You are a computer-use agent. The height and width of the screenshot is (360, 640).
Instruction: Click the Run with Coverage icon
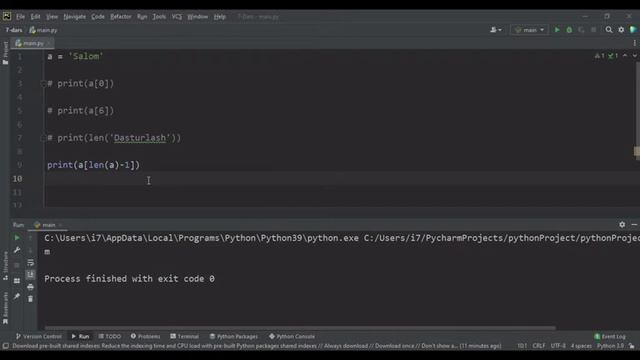pyautogui.click(x=581, y=30)
